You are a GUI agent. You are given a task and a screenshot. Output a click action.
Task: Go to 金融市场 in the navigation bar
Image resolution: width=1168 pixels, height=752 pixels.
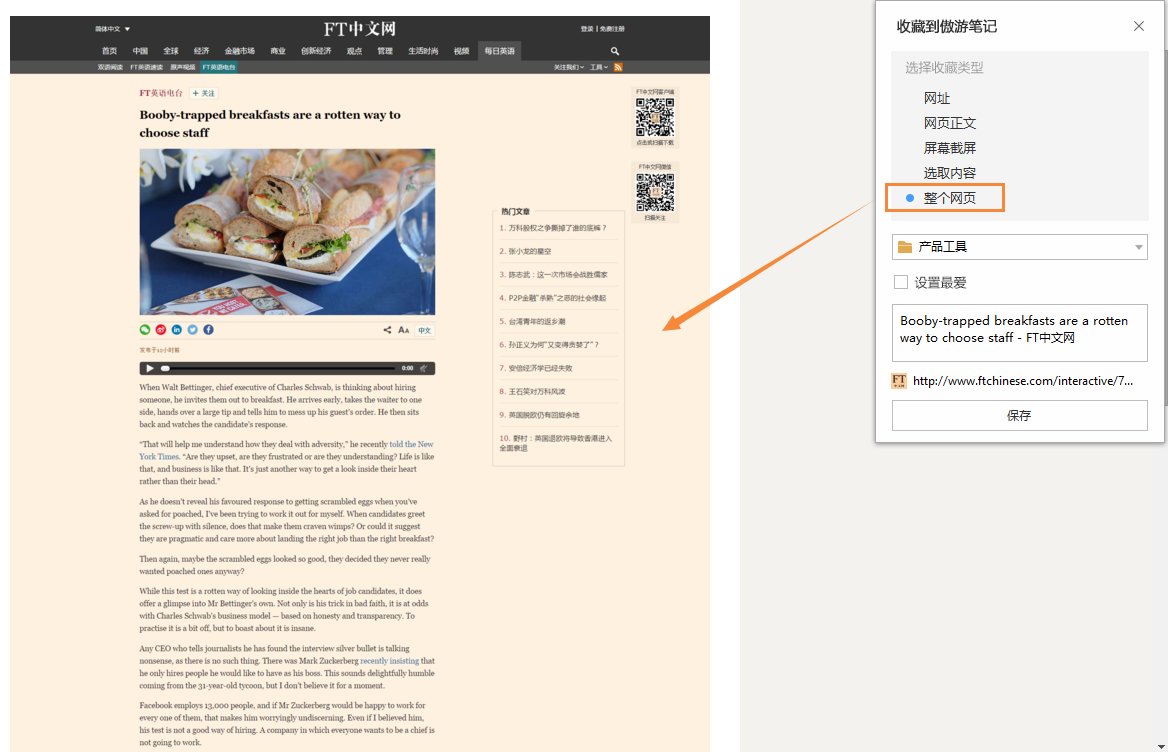click(239, 51)
